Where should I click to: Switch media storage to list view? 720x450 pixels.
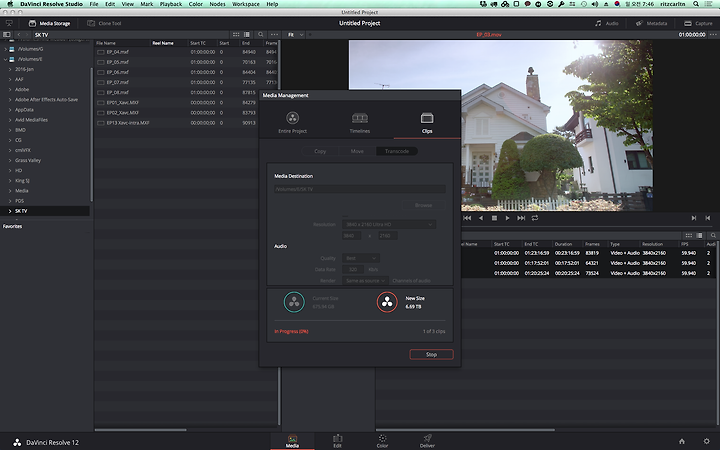[x=247, y=34]
